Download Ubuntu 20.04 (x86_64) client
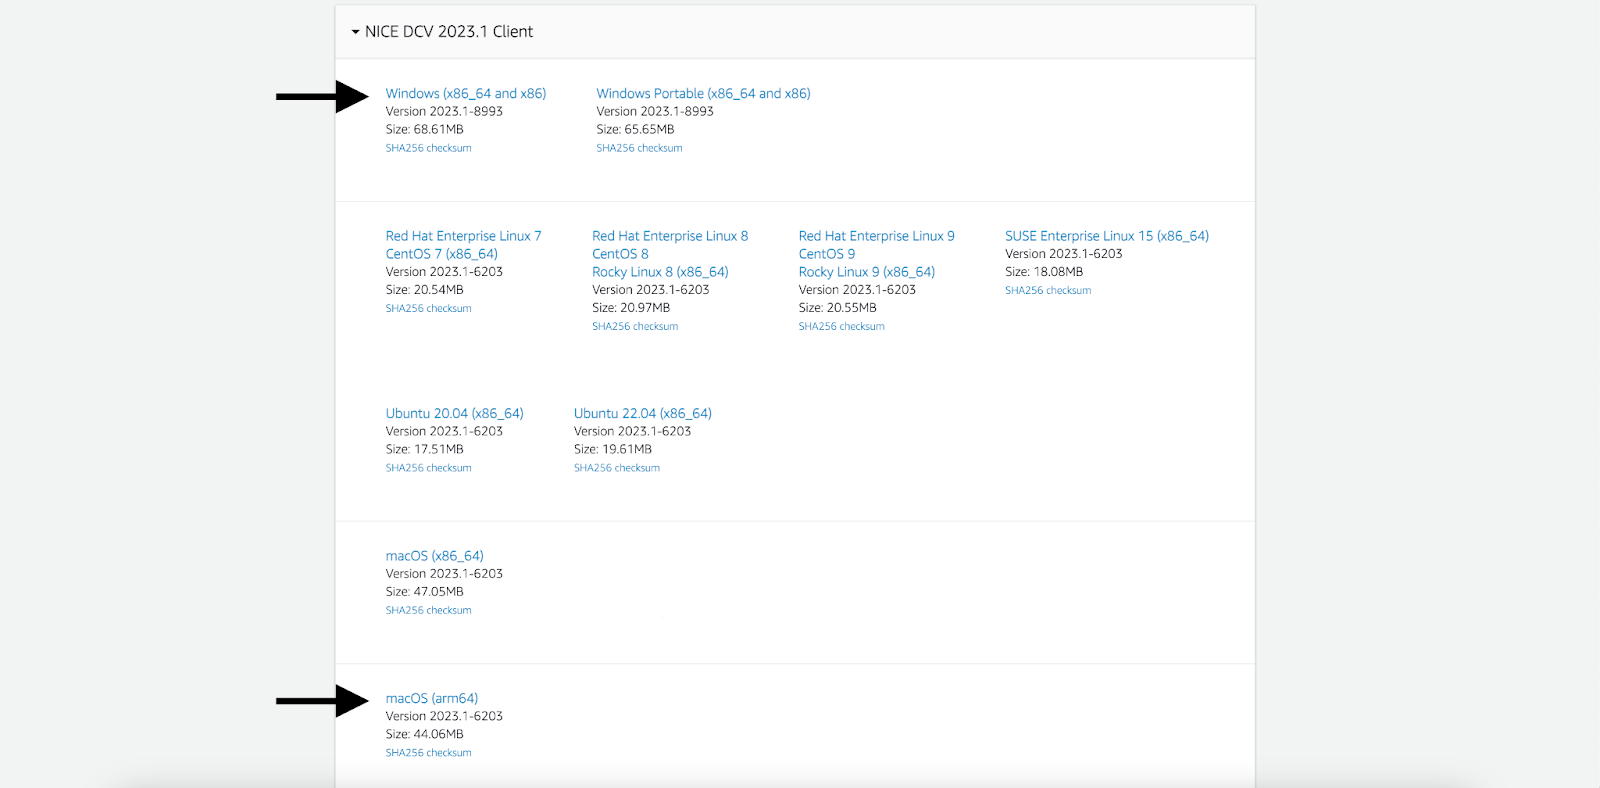 pos(454,414)
